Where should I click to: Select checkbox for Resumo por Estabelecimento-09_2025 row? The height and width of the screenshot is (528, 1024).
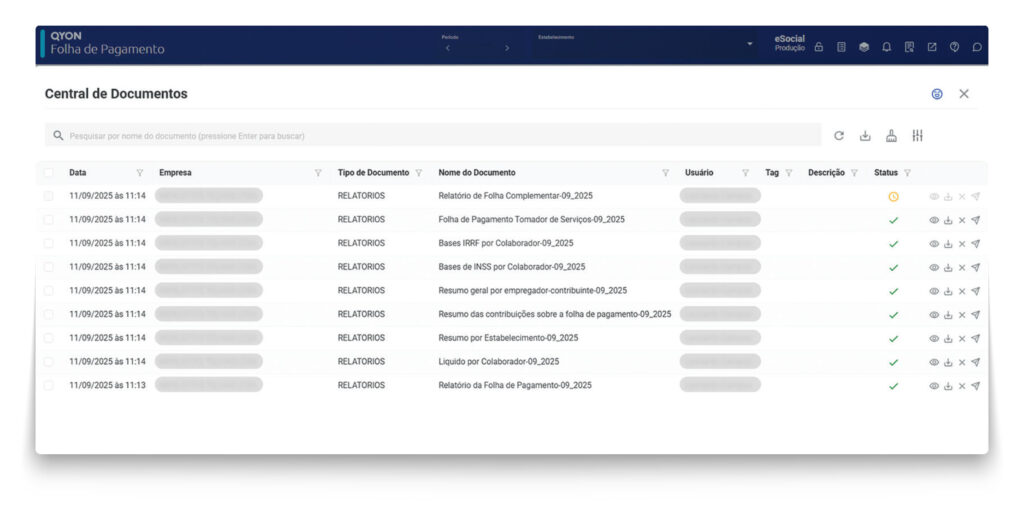pos(49,338)
